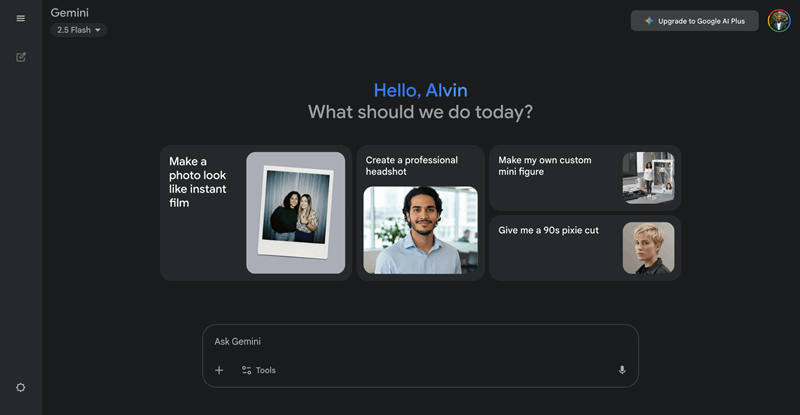This screenshot has width=800, height=415.
Task: Click the polaroid instant film thumbnail
Action: point(295,213)
